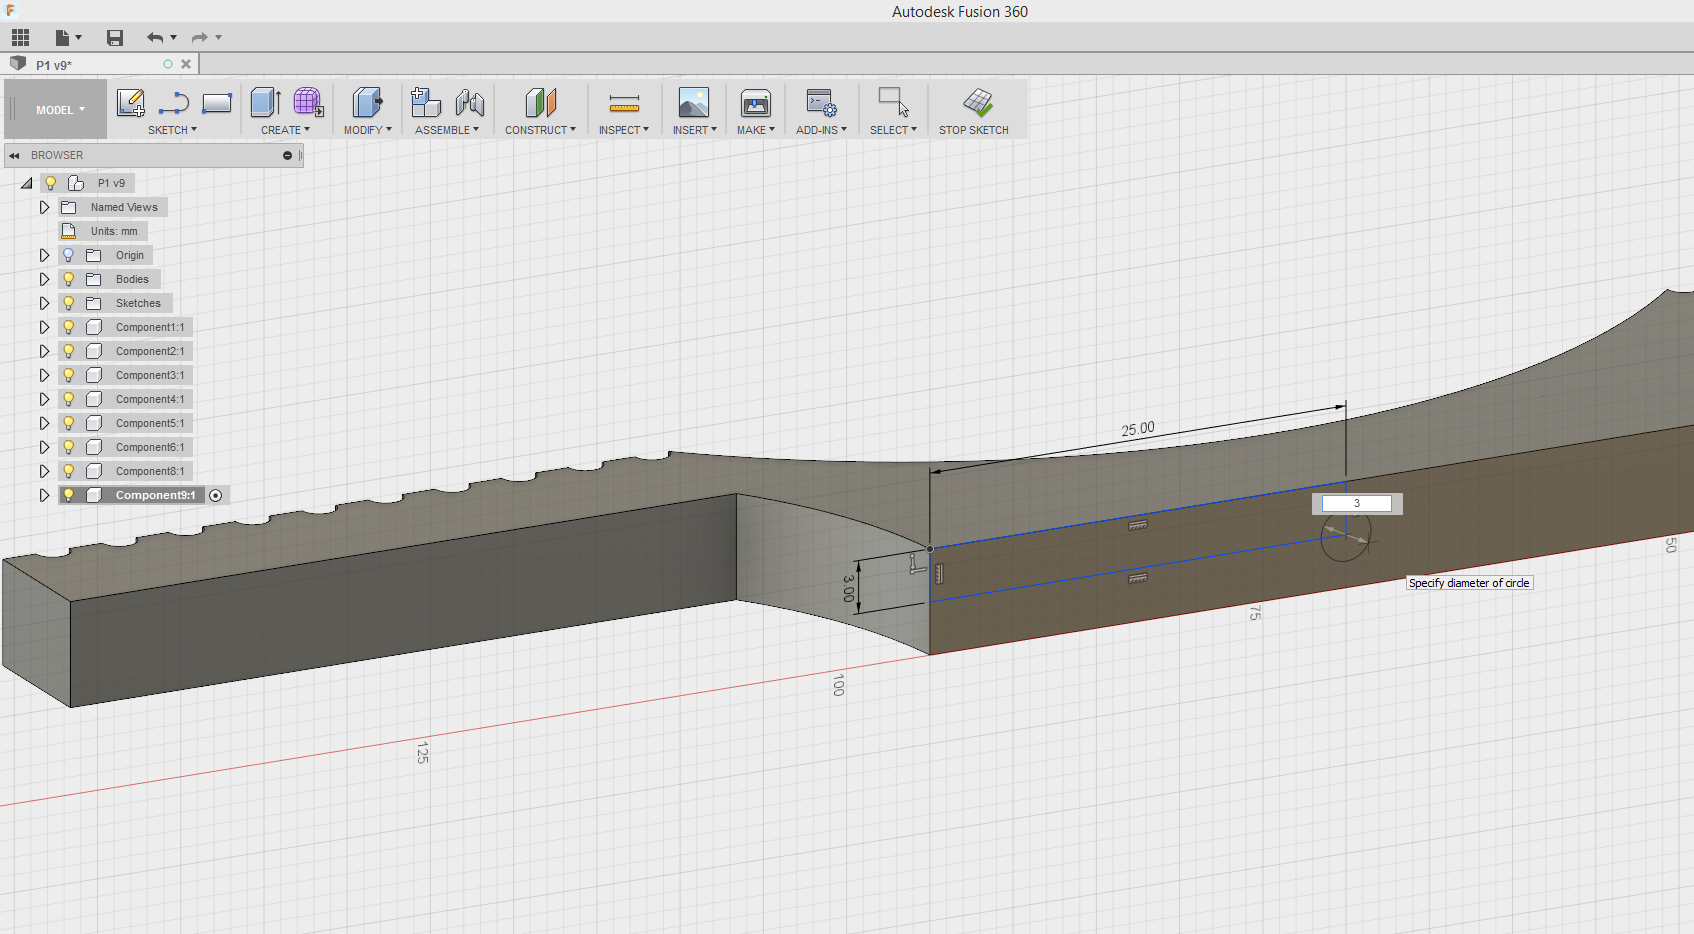Click the Select tool icon

click(893, 102)
